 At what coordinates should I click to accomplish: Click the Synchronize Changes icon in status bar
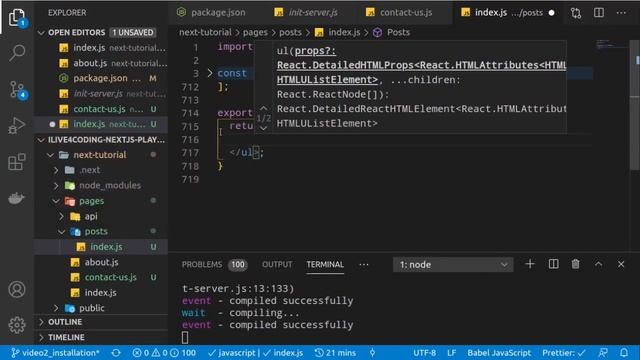116,353
